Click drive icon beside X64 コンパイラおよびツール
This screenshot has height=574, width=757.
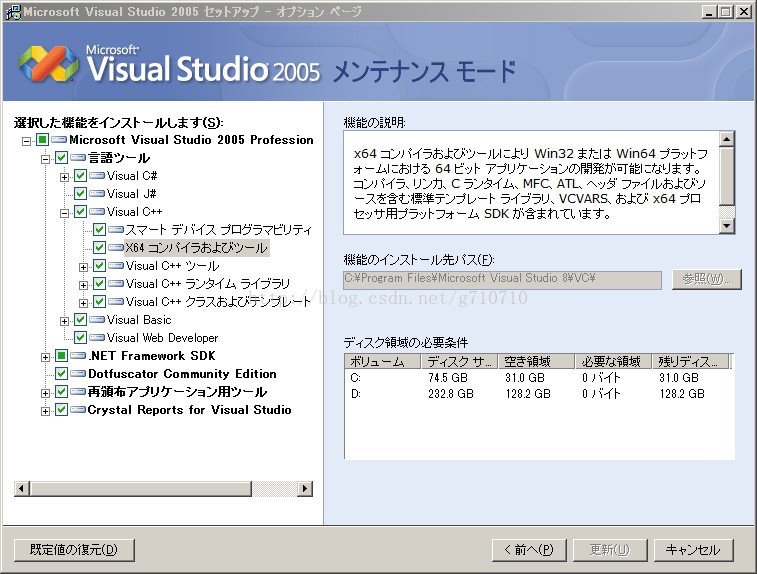tap(116, 248)
